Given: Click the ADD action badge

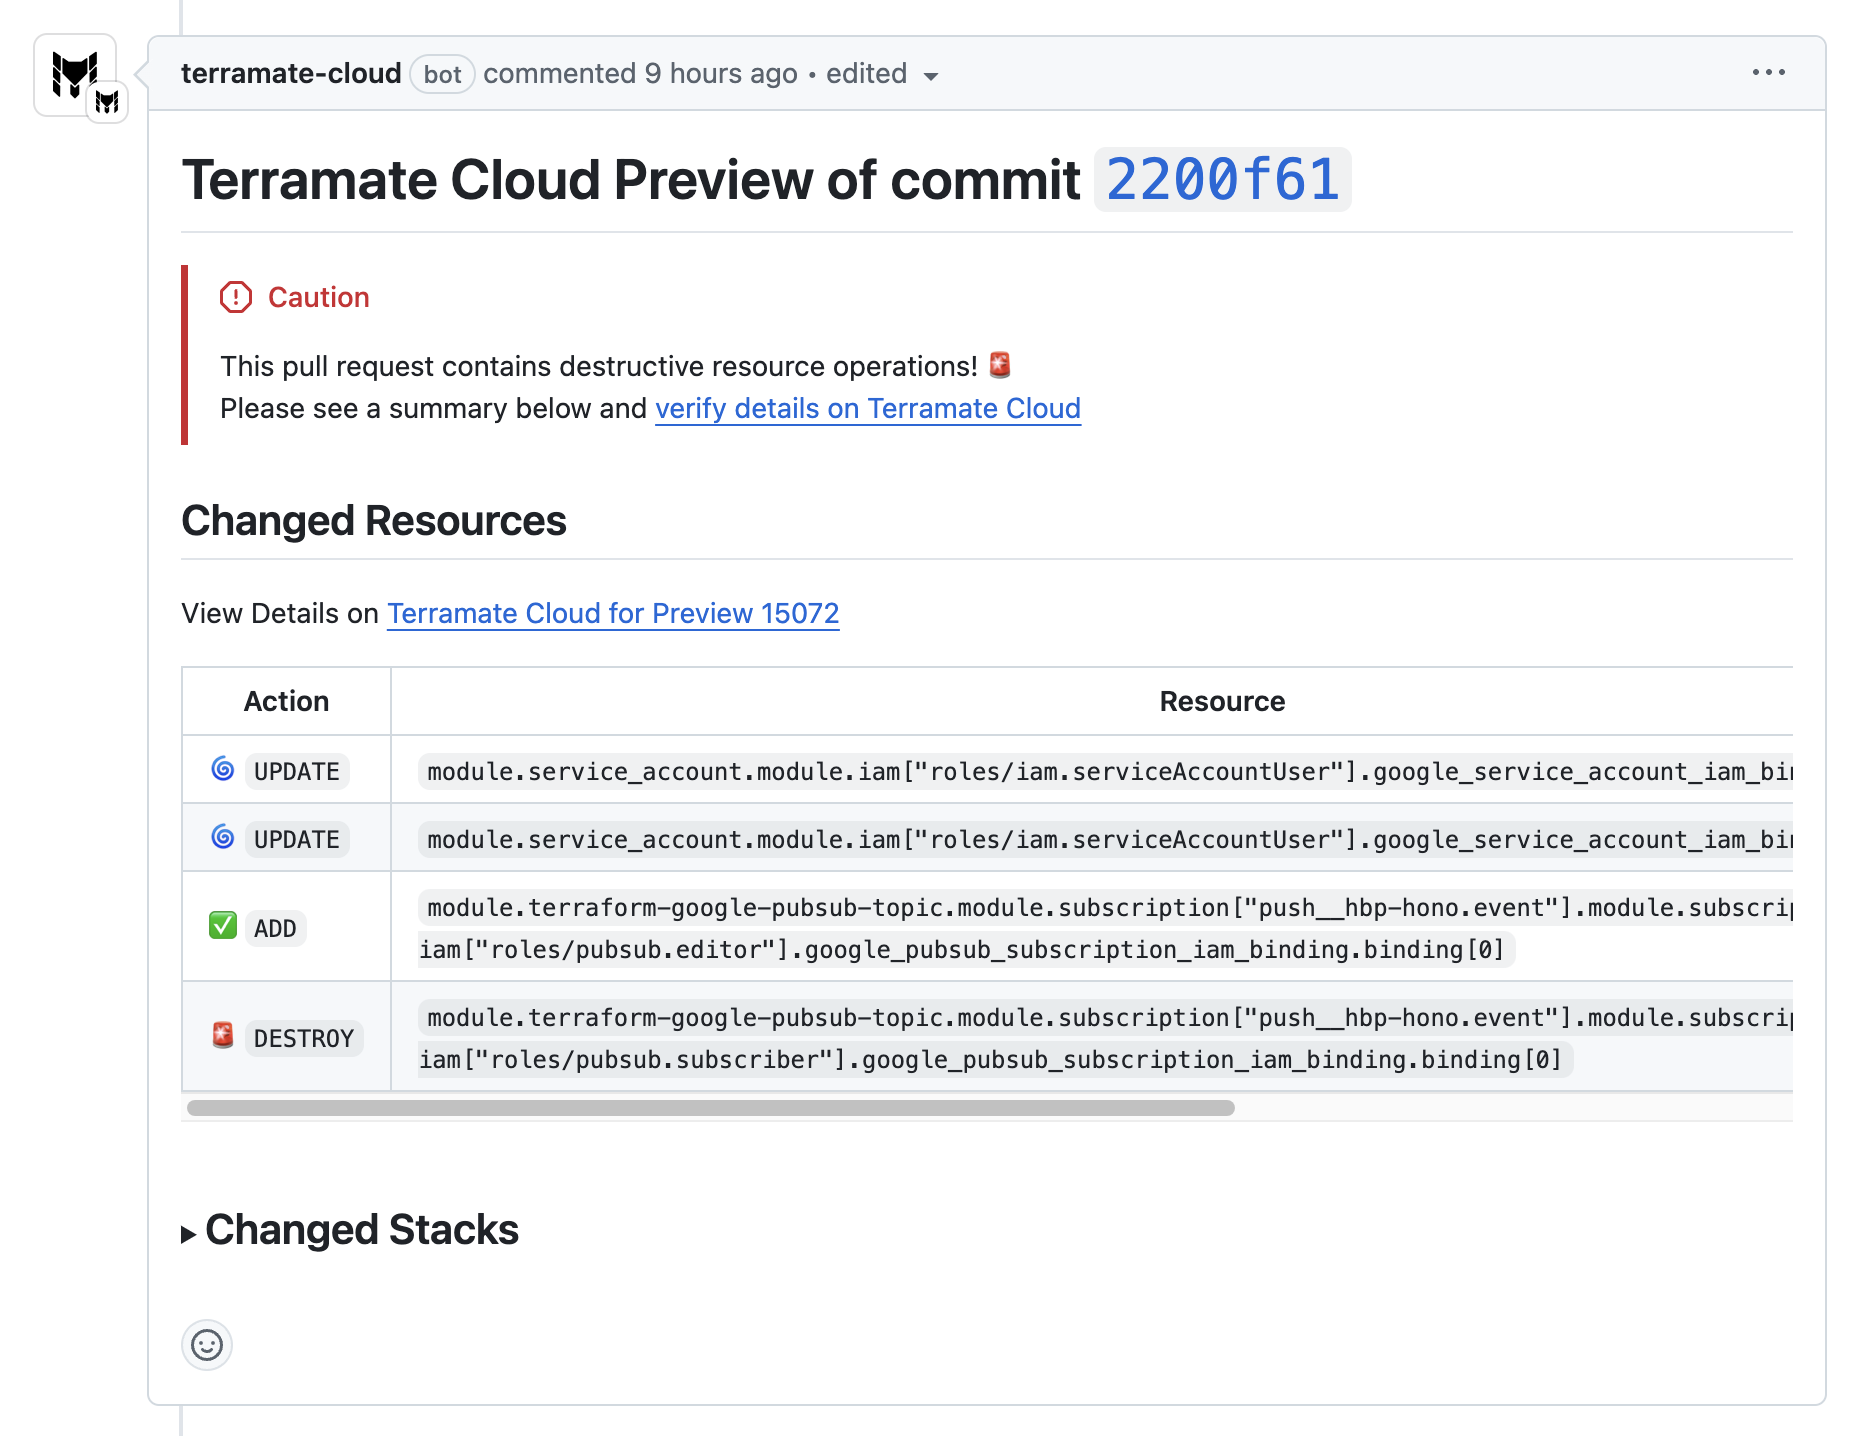Looking at the screenshot, I should (x=274, y=927).
